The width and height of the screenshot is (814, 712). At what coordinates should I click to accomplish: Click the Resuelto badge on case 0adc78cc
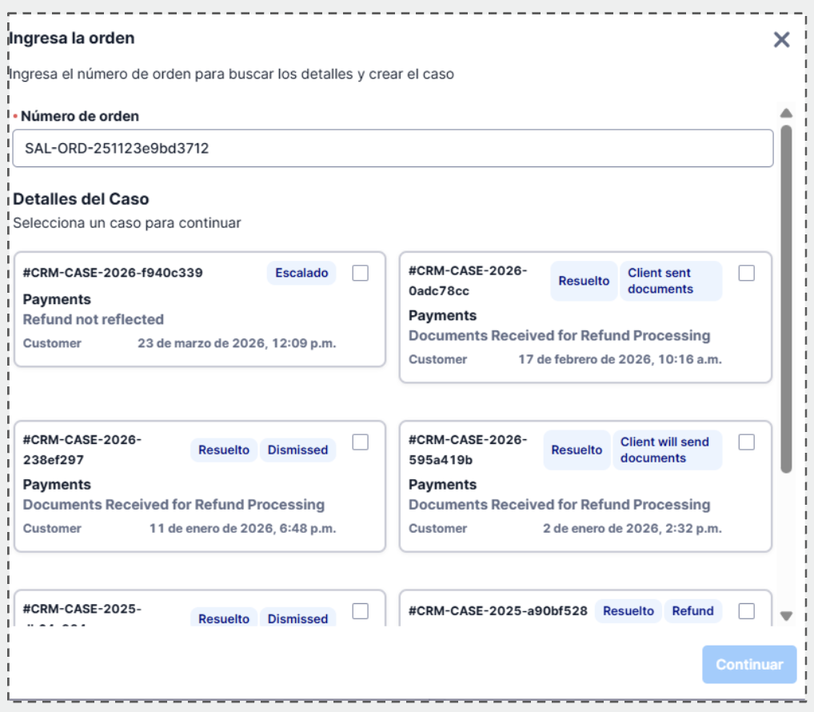584,281
